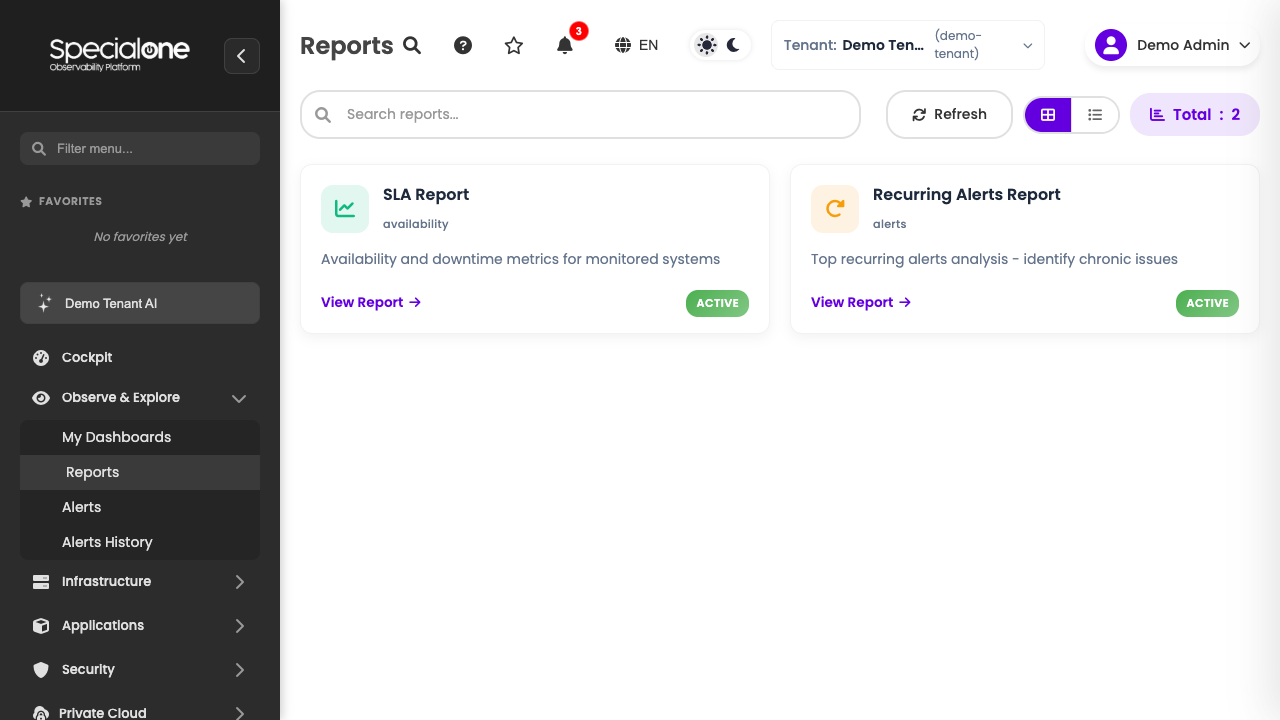Screen dimensions: 1280x720
Task: Click the Applications cube icon
Action: tap(41, 626)
